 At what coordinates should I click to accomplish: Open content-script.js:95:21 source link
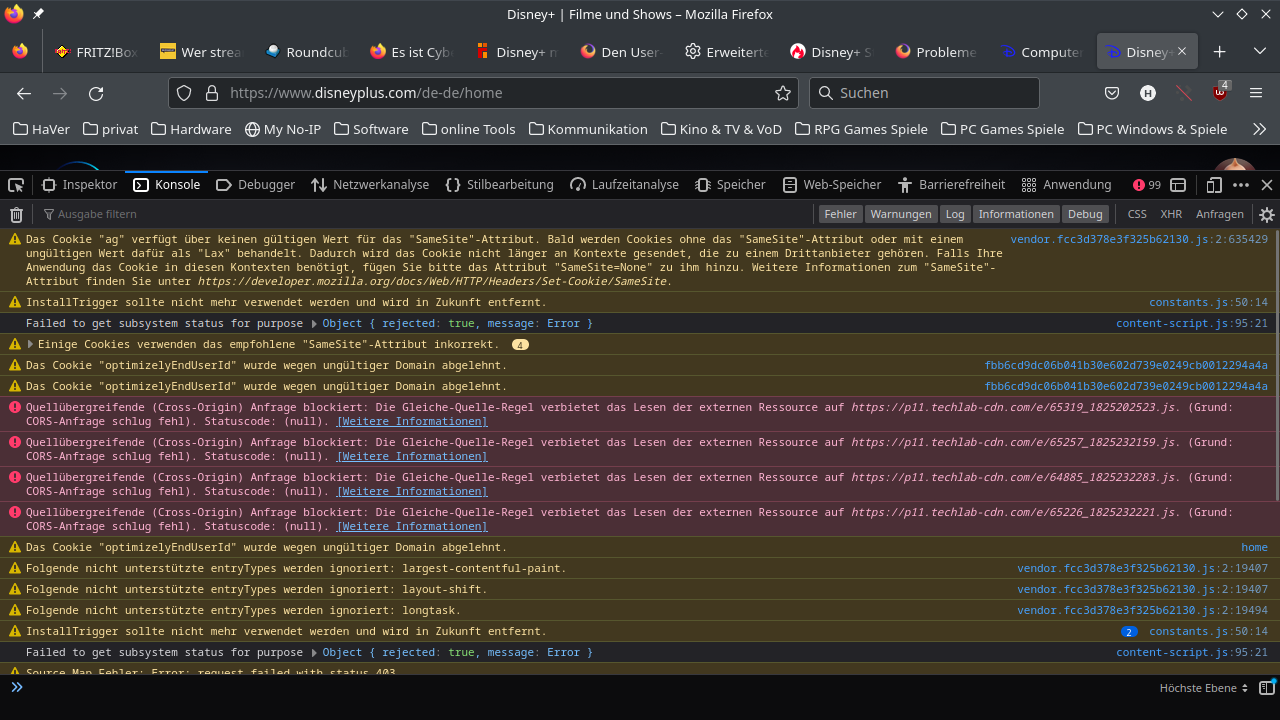(x=1191, y=323)
